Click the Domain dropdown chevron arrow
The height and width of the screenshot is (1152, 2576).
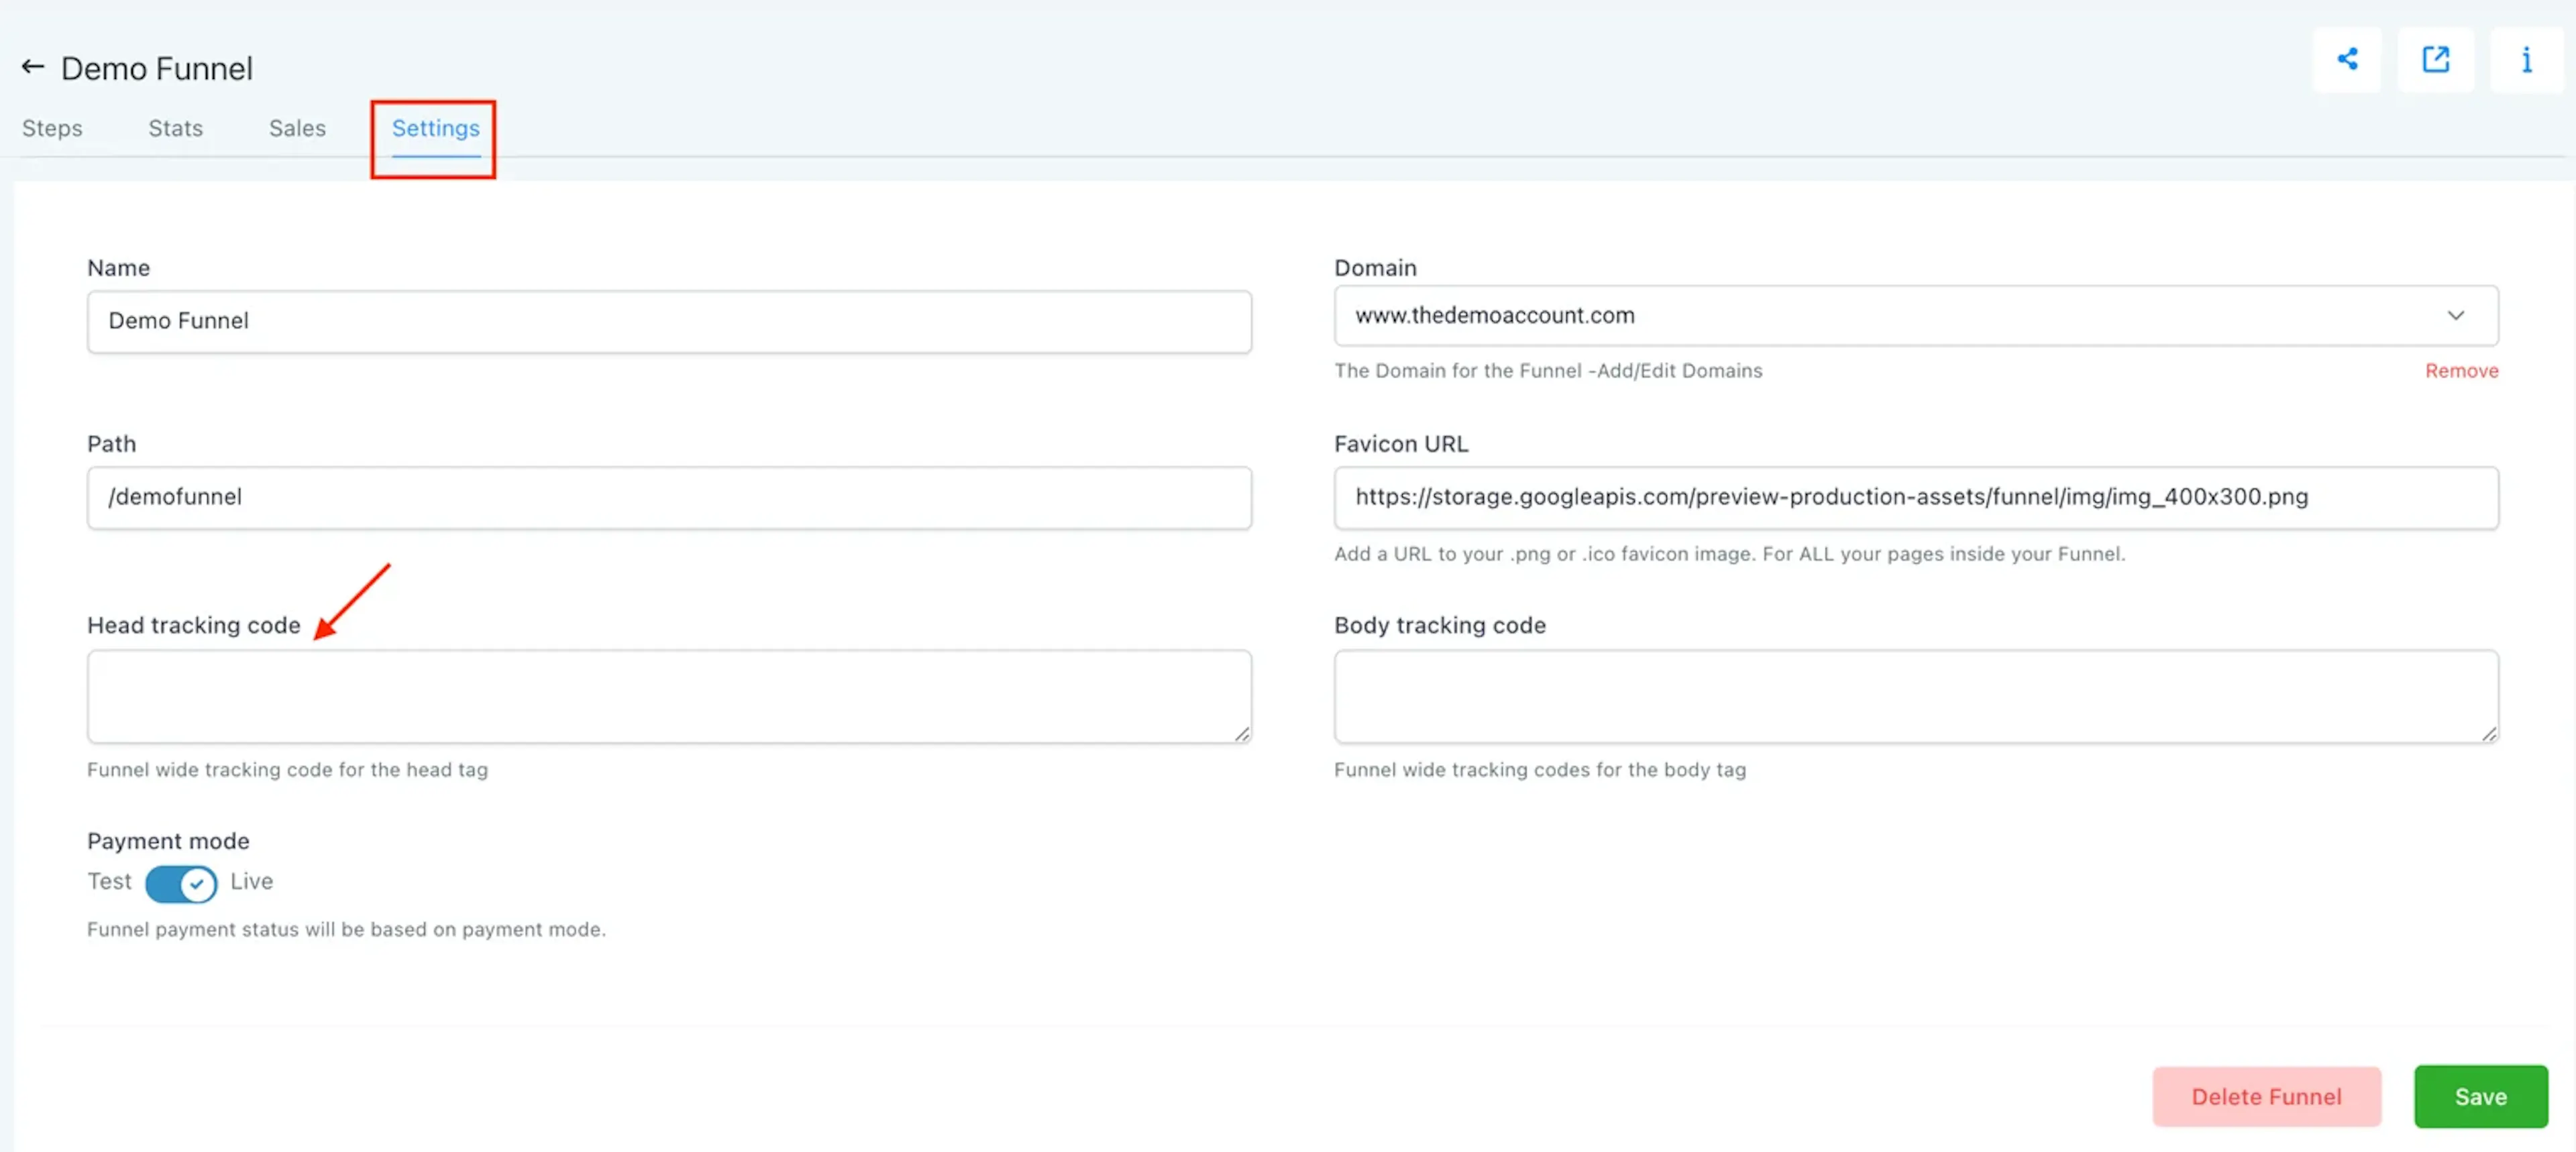pos(2455,316)
